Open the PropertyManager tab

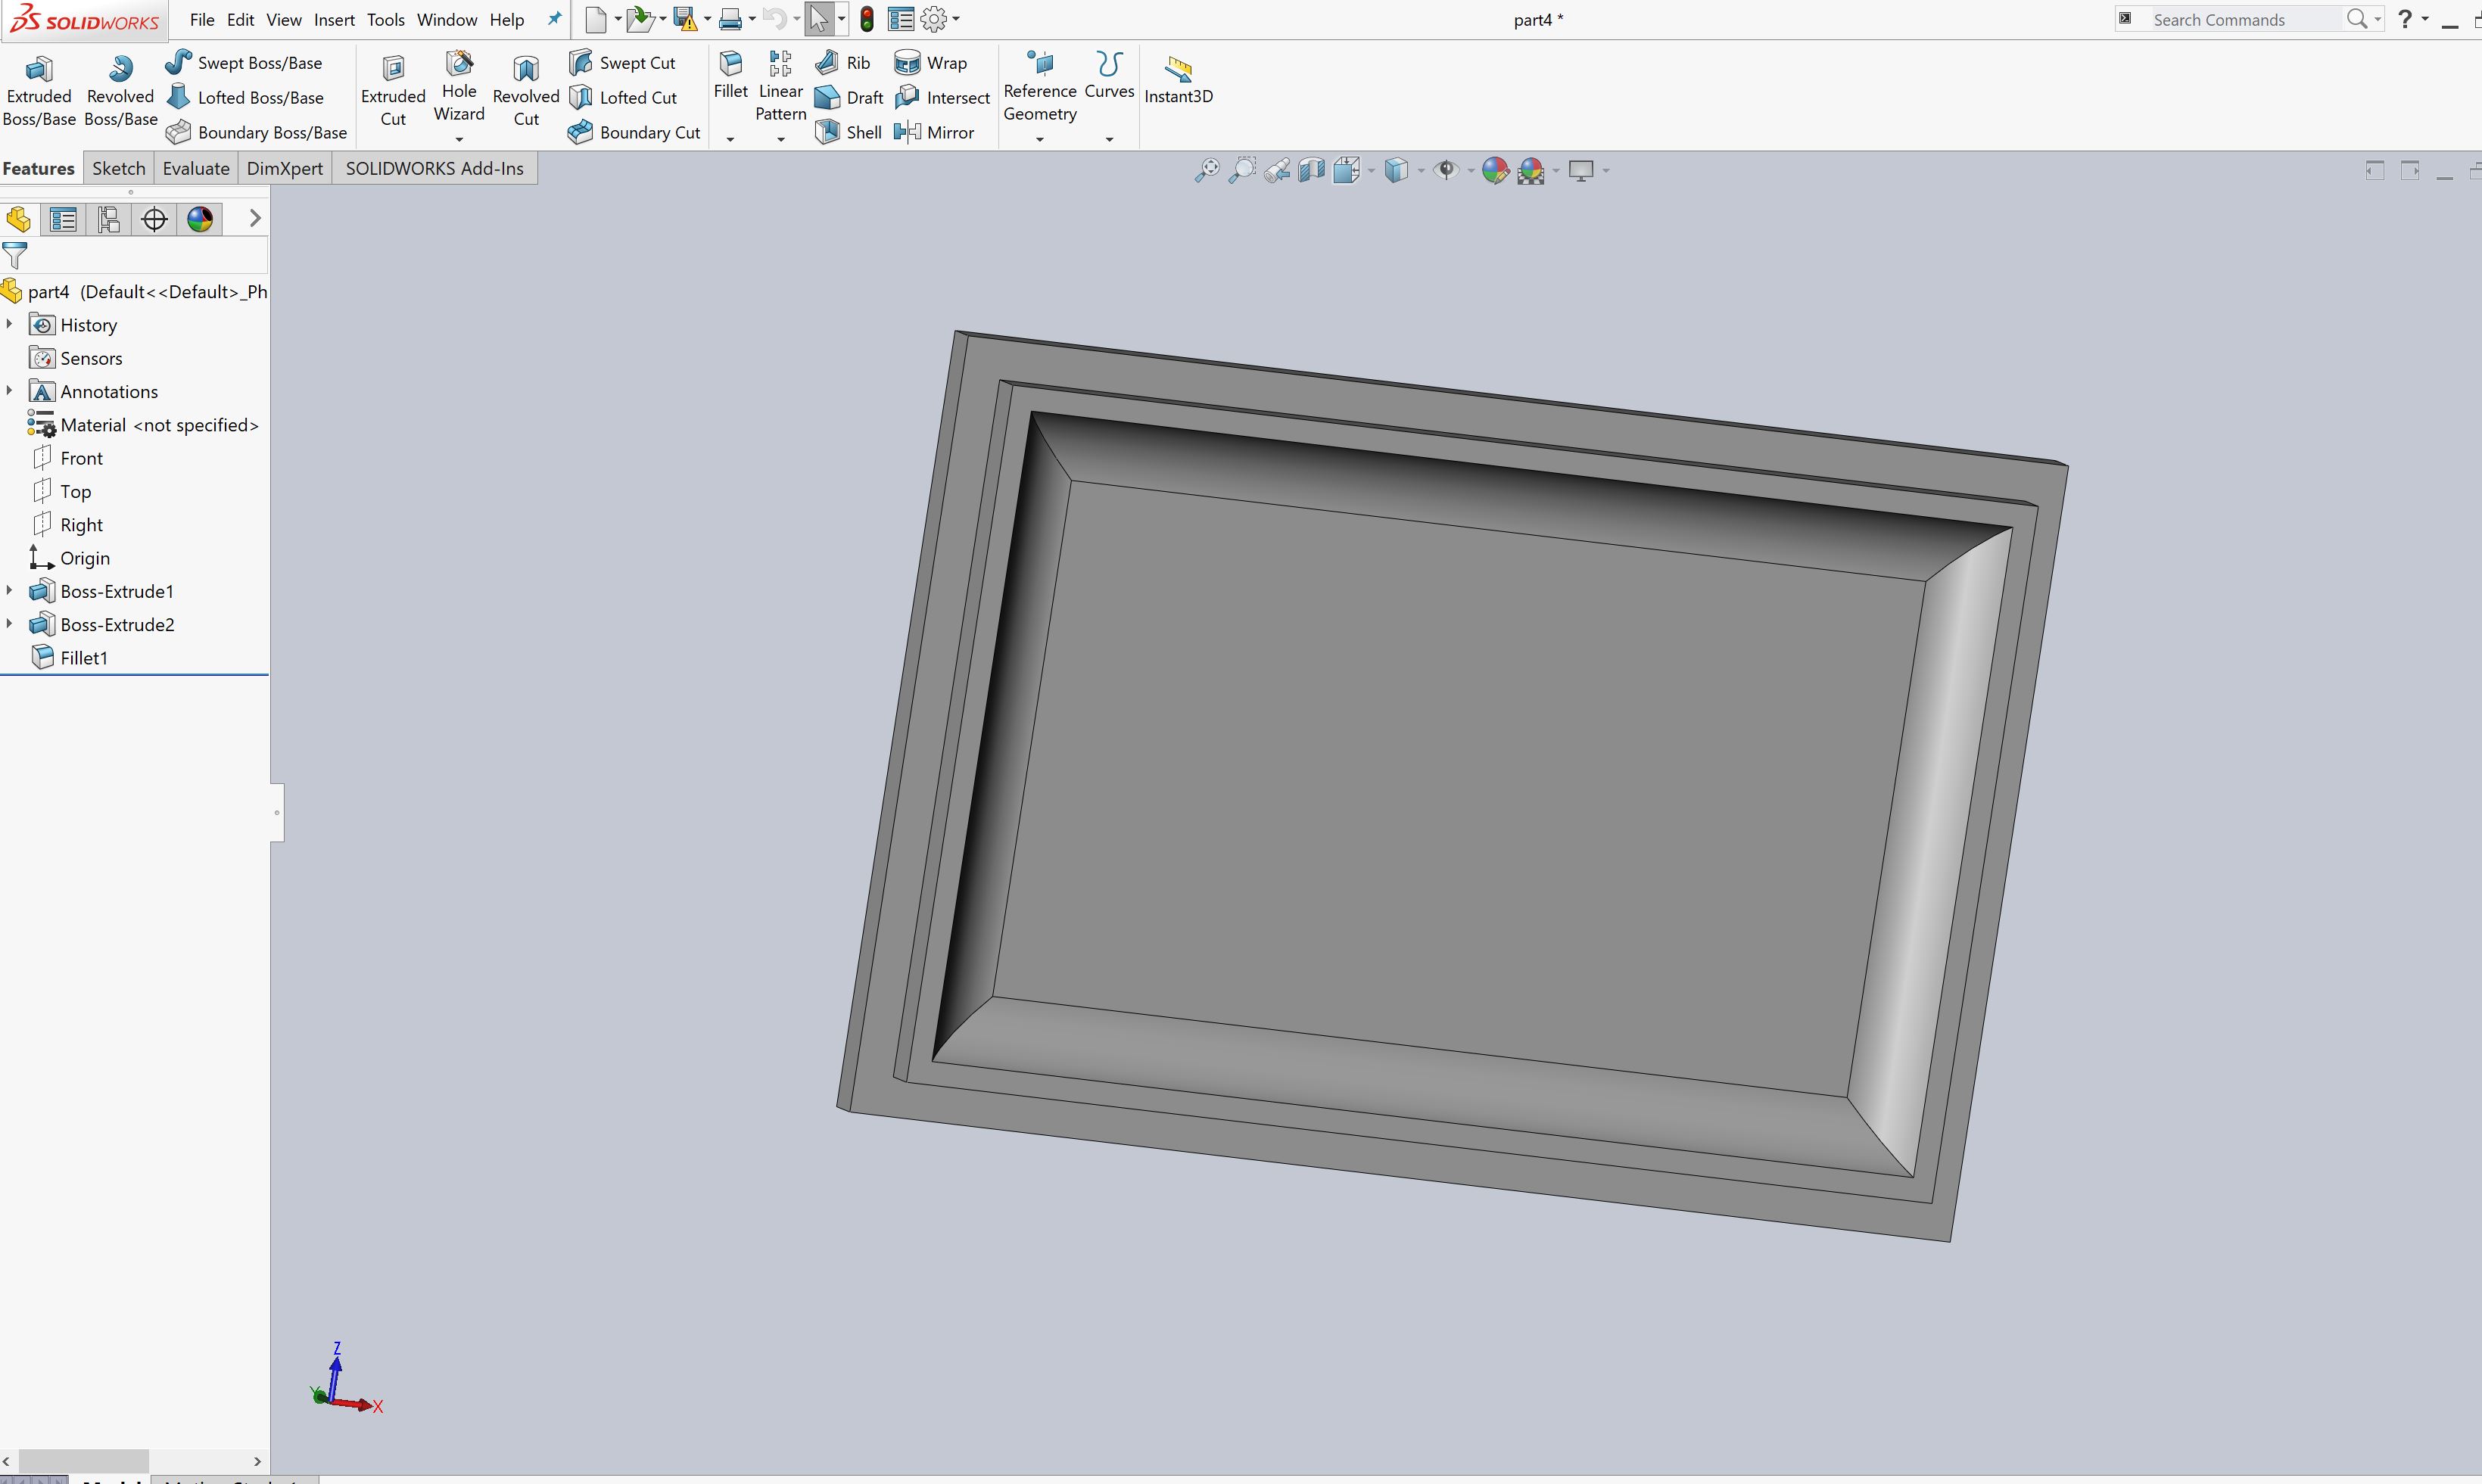pos(64,219)
